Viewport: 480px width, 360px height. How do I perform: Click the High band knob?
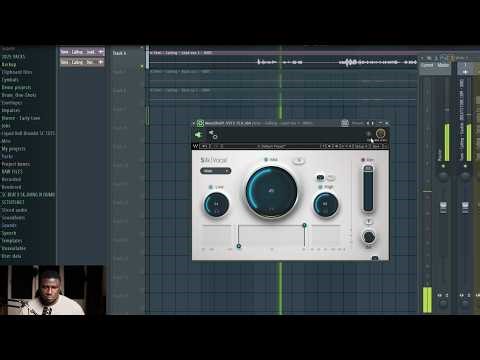pos(325,204)
